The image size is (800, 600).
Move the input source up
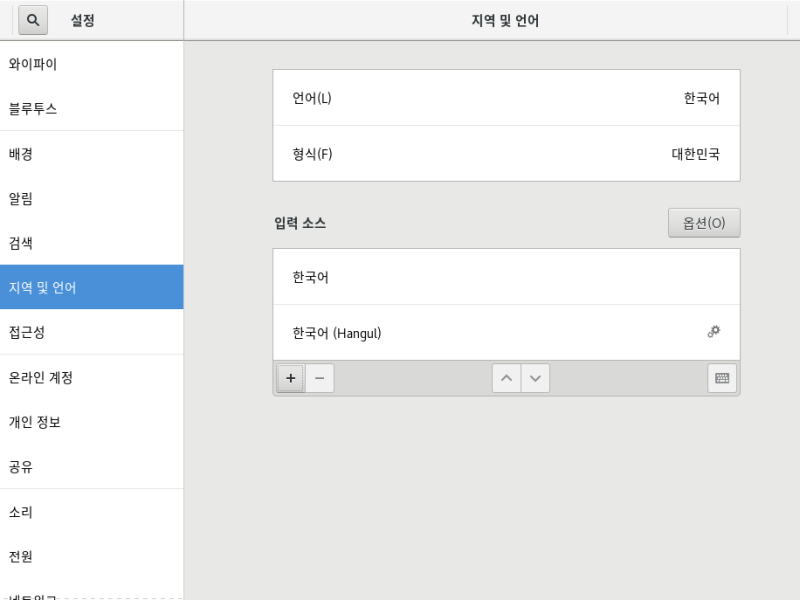coord(507,378)
